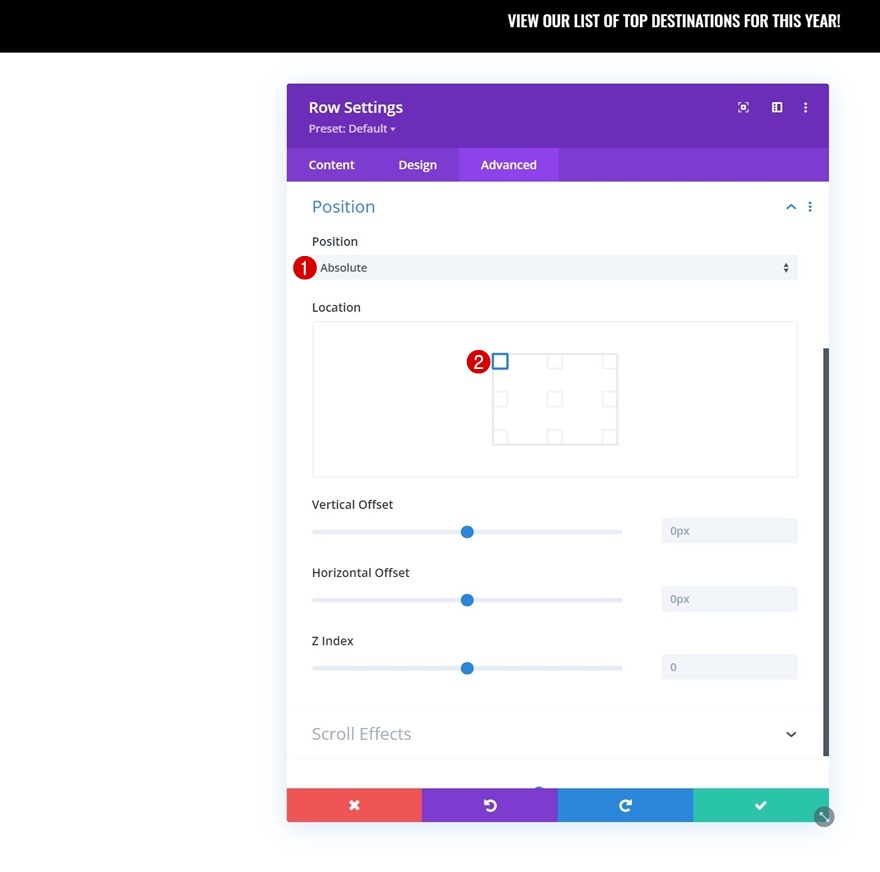Toggle the split-view sidebar icon in header
880x872 pixels.
[x=777, y=107]
